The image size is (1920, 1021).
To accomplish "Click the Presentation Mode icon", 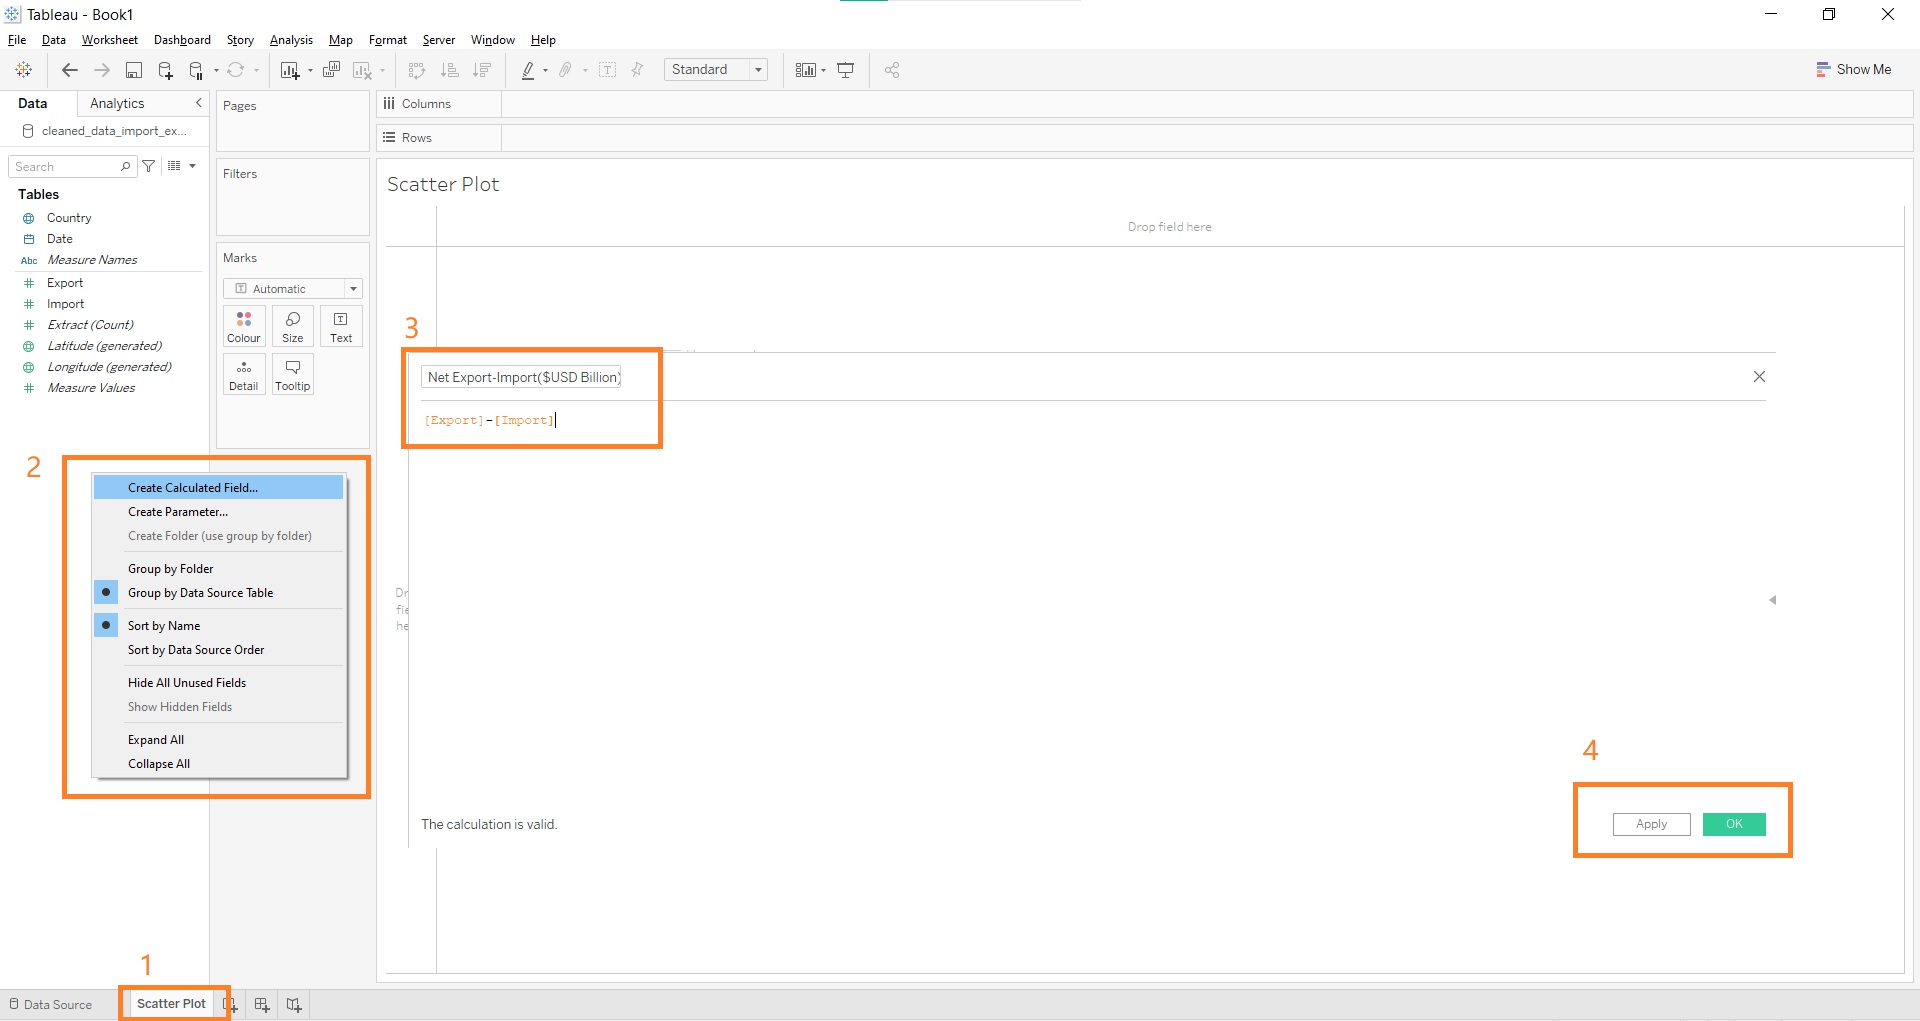I will 846,70.
